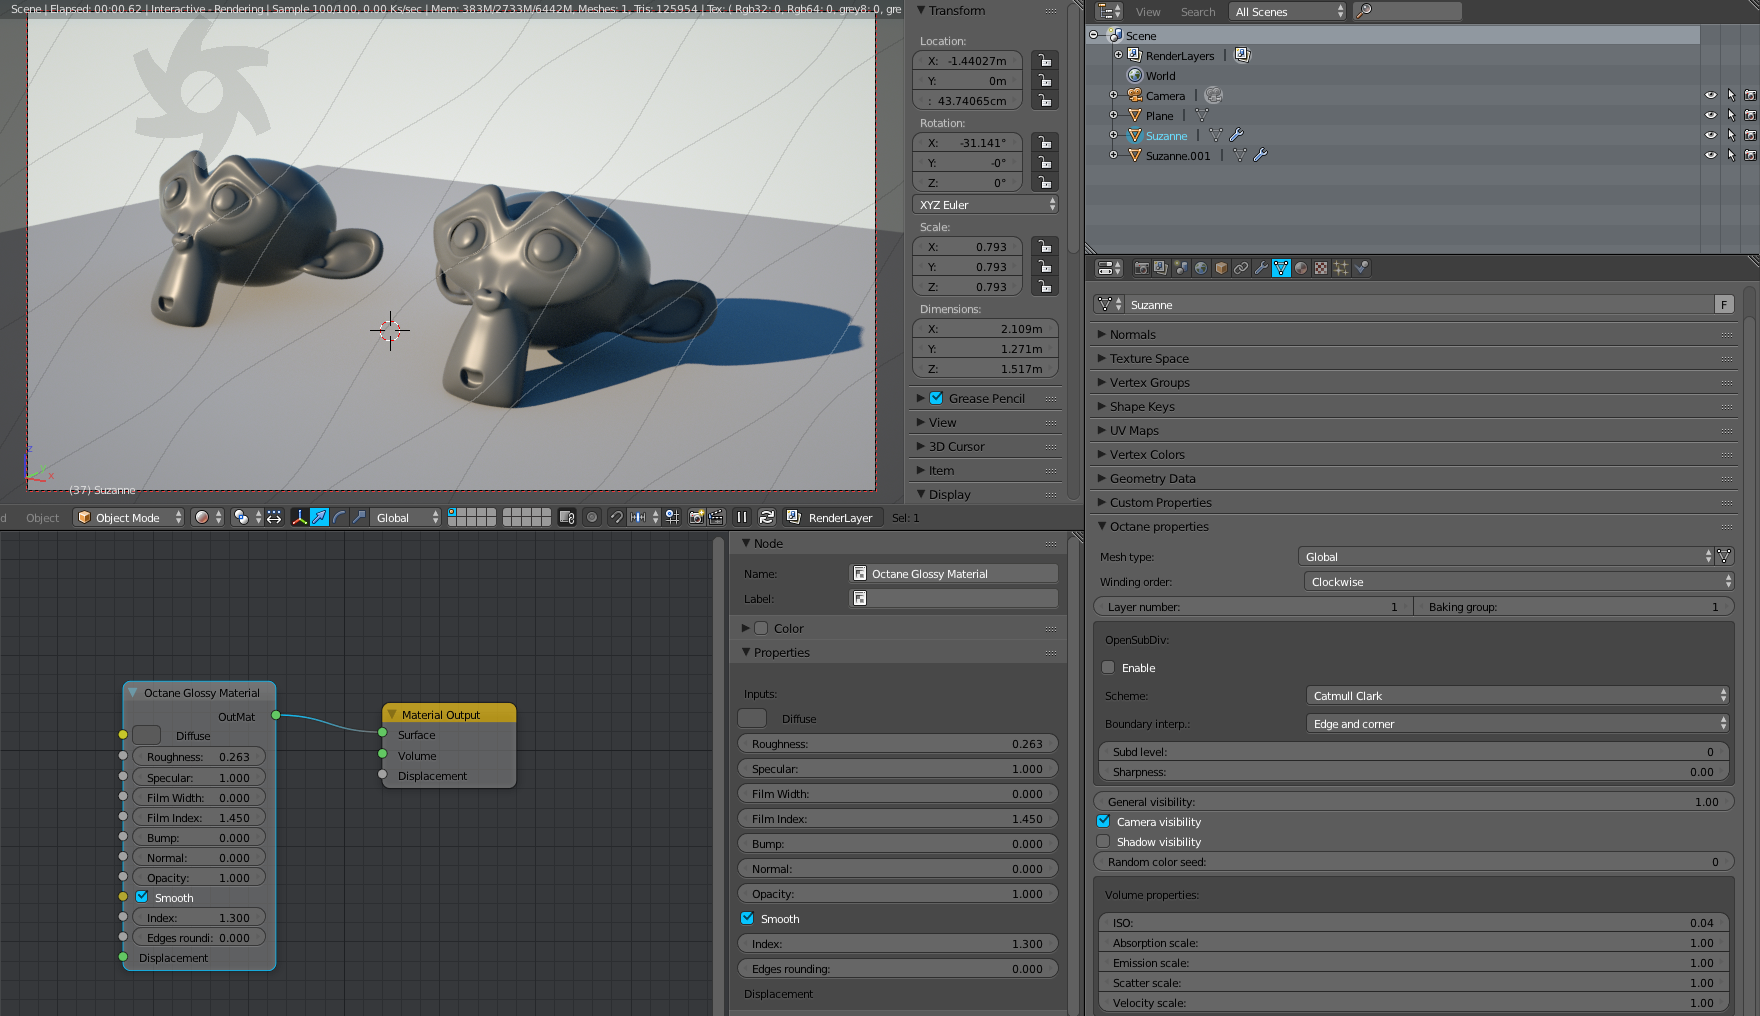1760x1016 pixels.
Task: Toggle the lock for Location X
Action: (1044, 60)
